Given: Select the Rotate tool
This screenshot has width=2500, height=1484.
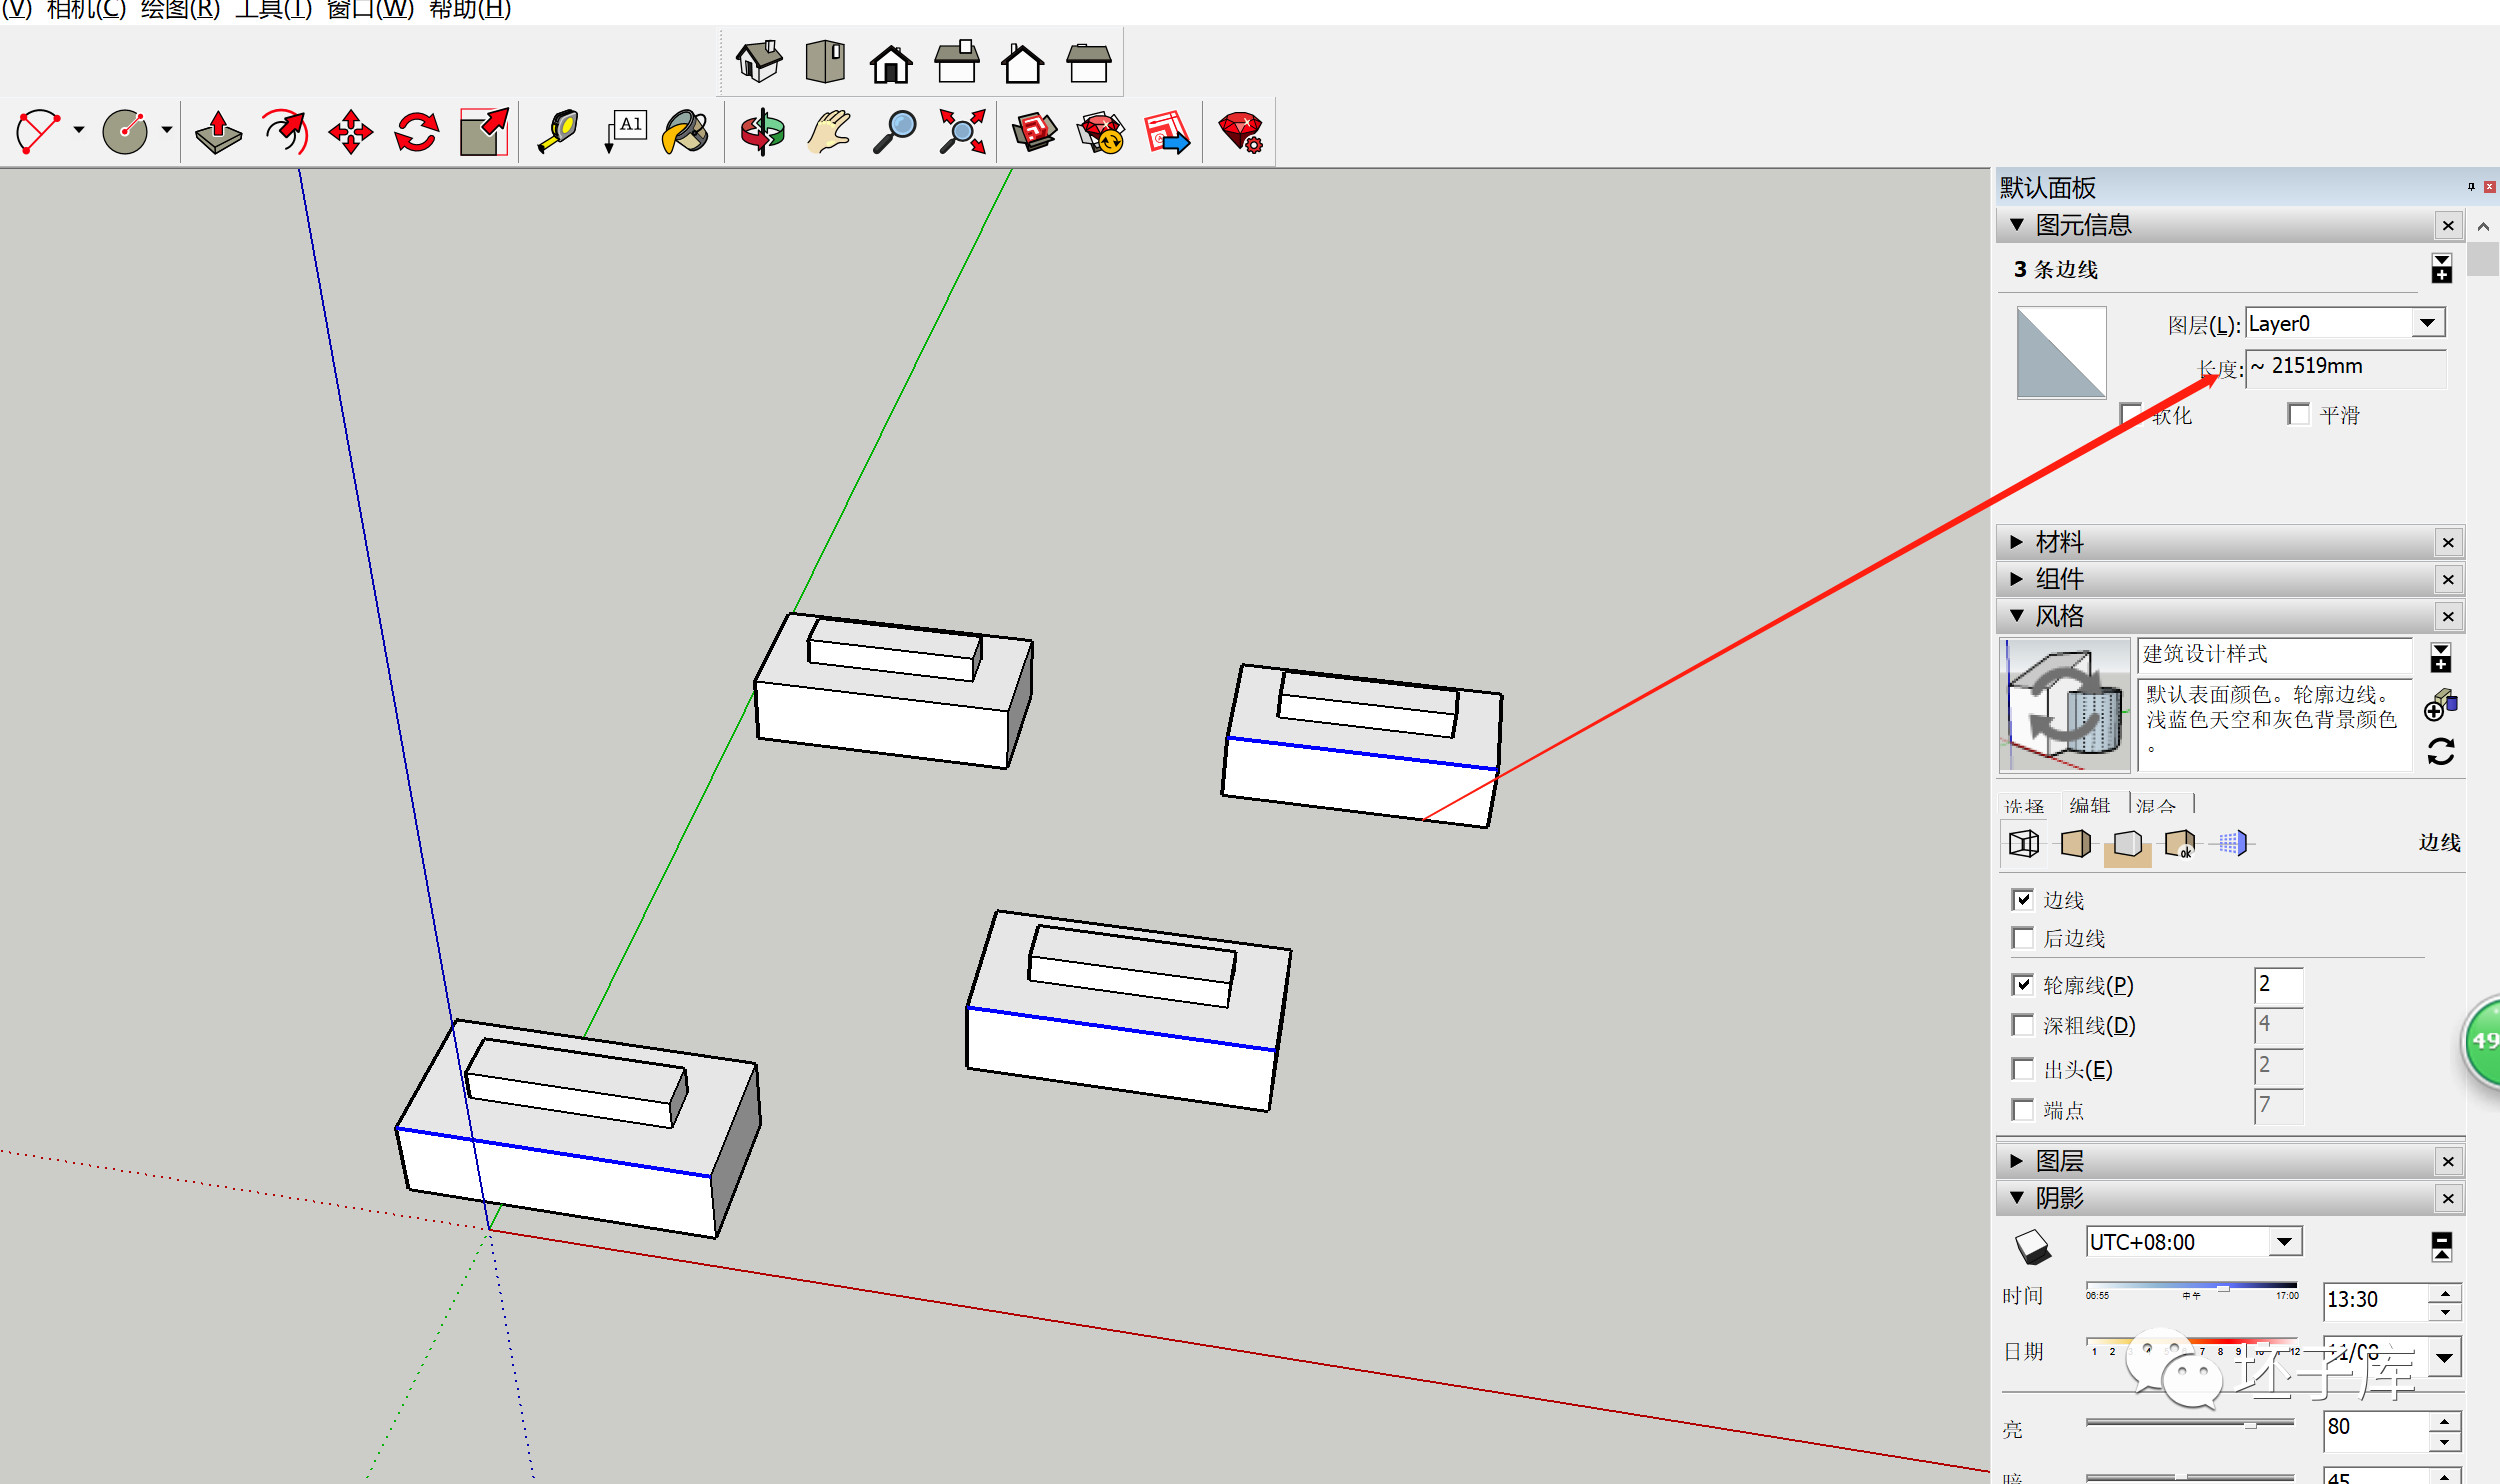Looking at the screenshot, I should (417, 131).
